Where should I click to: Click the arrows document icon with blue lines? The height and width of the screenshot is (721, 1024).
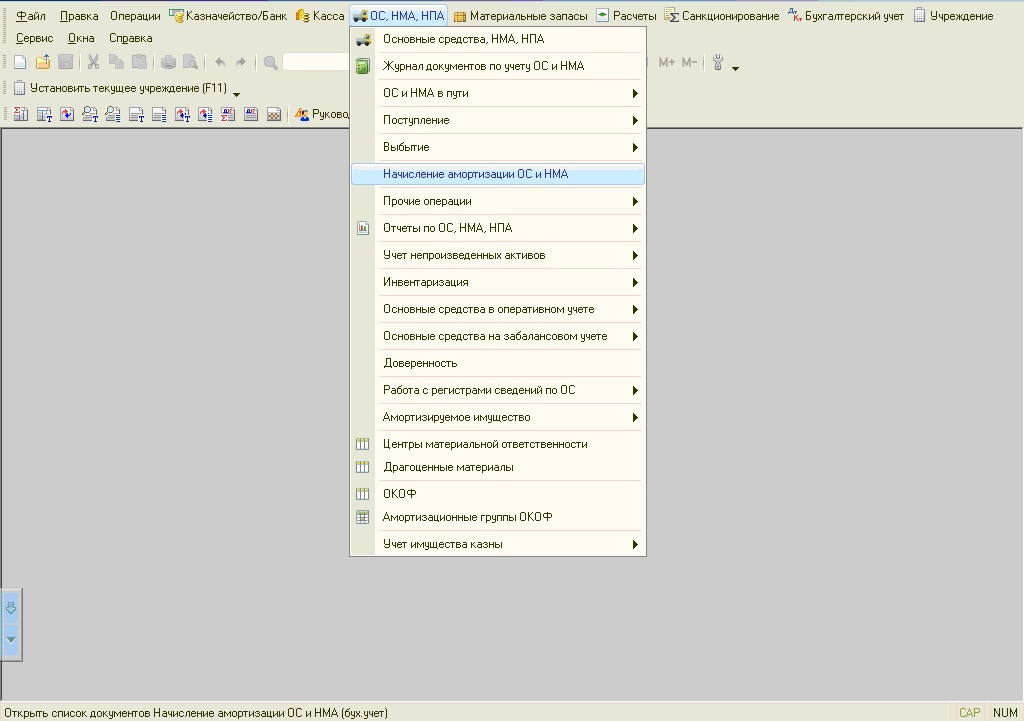pos(205,114)
